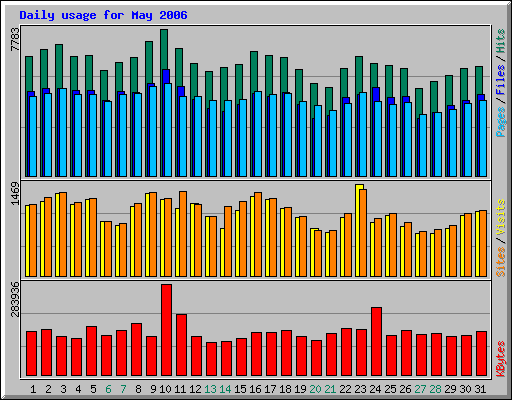Click the blue "Files" legend label

tap(501, 80)
